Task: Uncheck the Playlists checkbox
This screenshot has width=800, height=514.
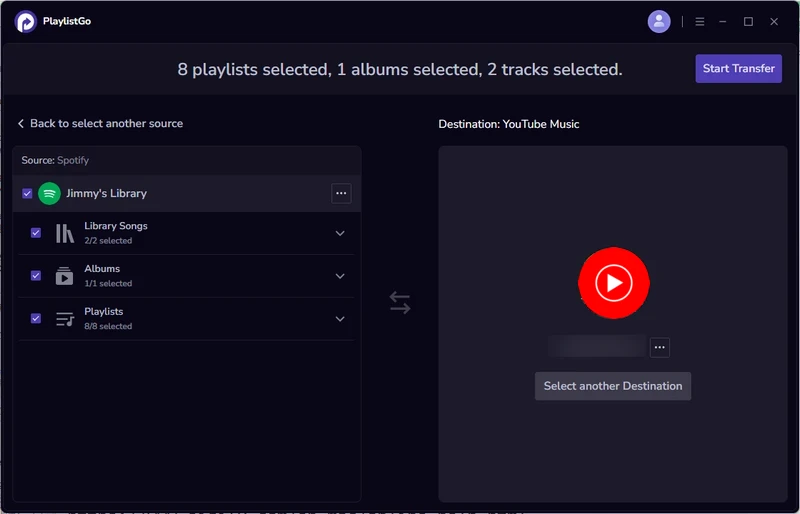Action: click(36, 319)
